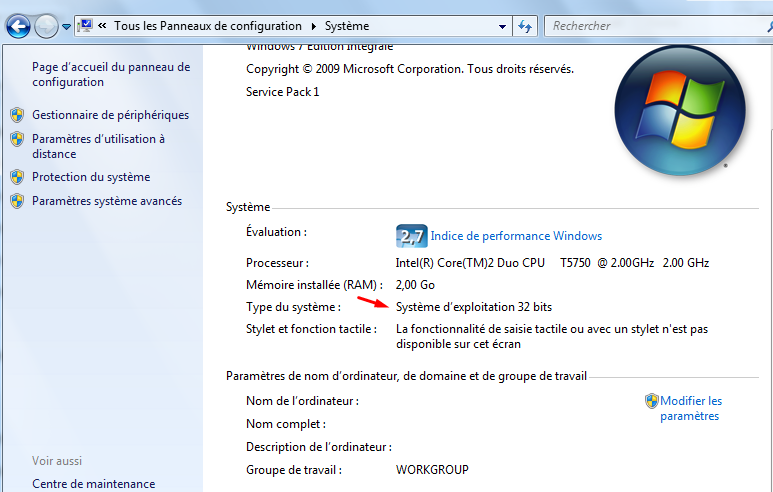Open 'Indice de performance Windows' link
Screen dimensions: 773x492
[516, 236]
